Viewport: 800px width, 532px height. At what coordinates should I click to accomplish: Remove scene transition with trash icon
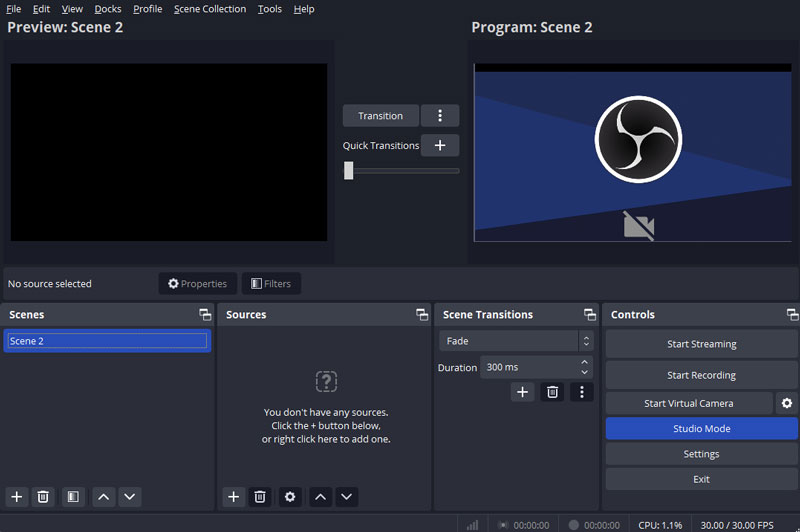click(552, 392)
